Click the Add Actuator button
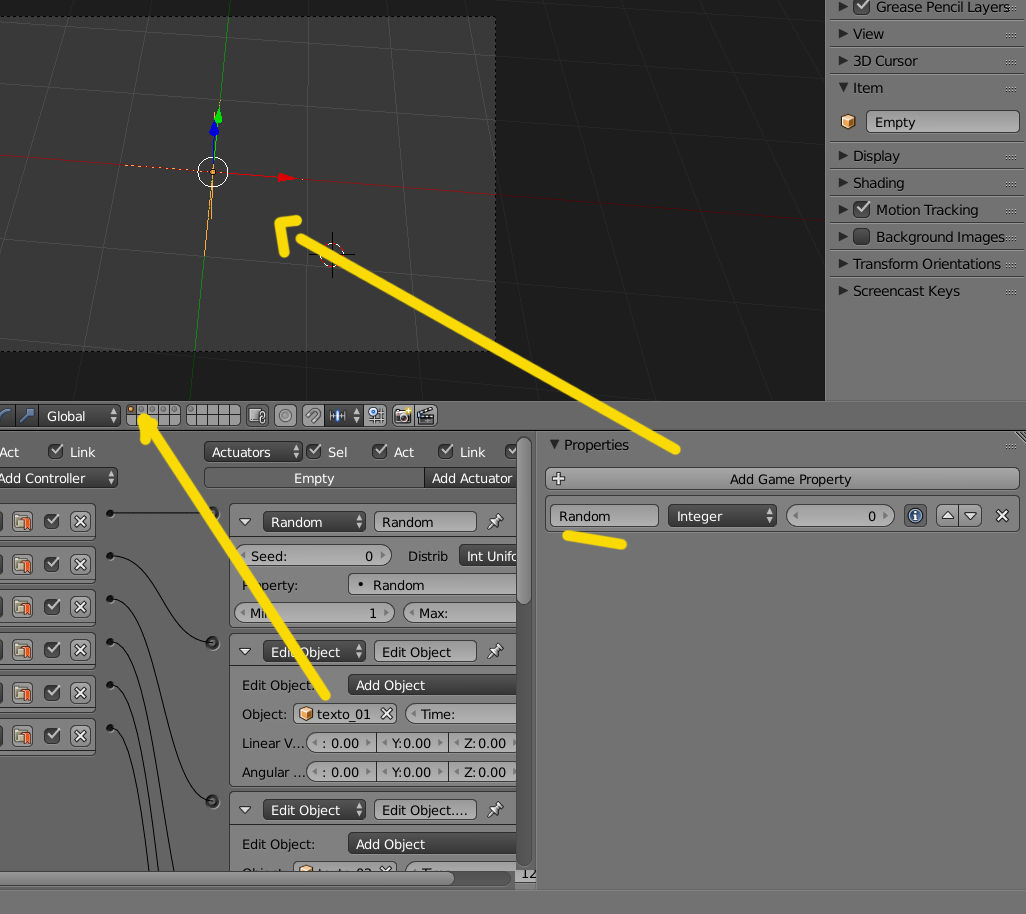The width and height of the screenshot is (1026, 914). pyautogui.click(x=470, y=478)
